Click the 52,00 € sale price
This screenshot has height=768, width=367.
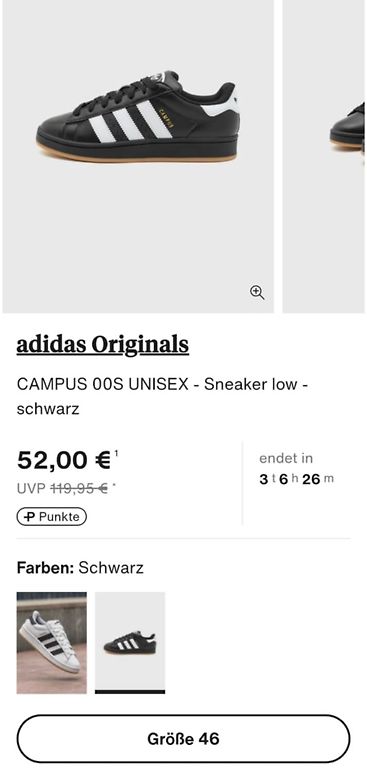(x=64, y=460)
